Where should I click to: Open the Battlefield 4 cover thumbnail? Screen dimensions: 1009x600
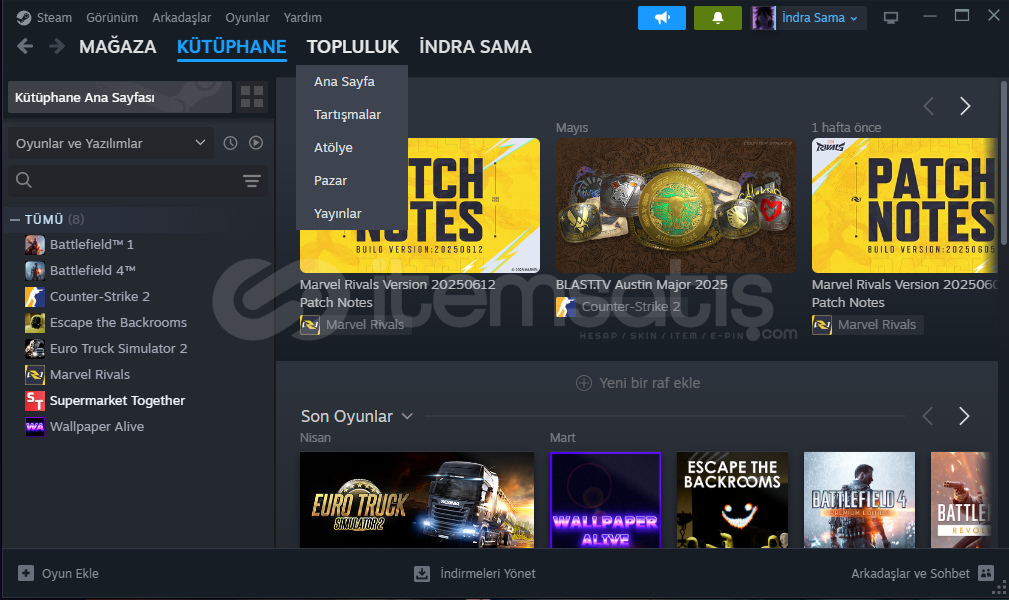859,500
